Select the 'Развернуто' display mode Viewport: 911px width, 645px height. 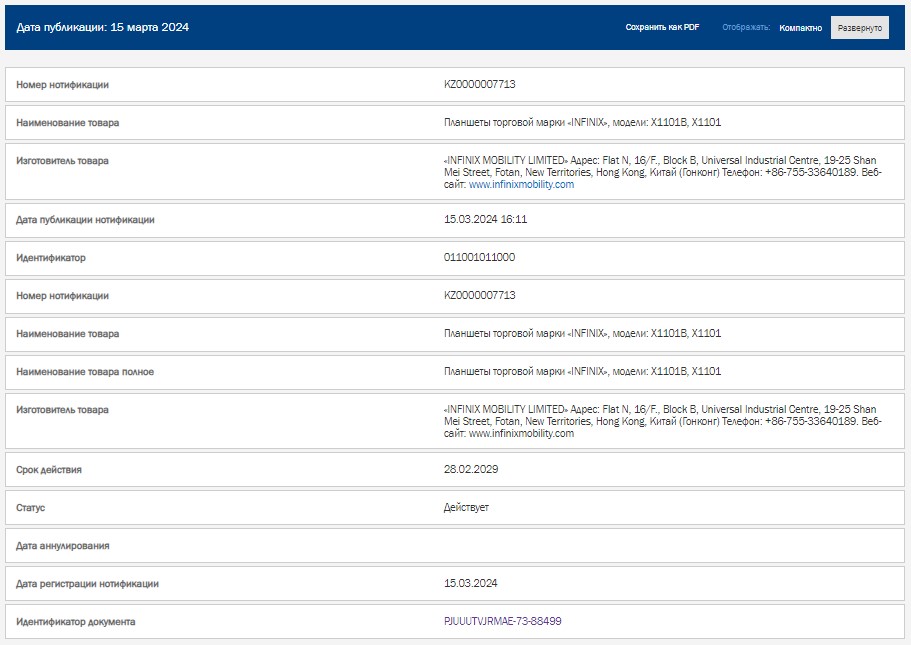coord(860,28)
